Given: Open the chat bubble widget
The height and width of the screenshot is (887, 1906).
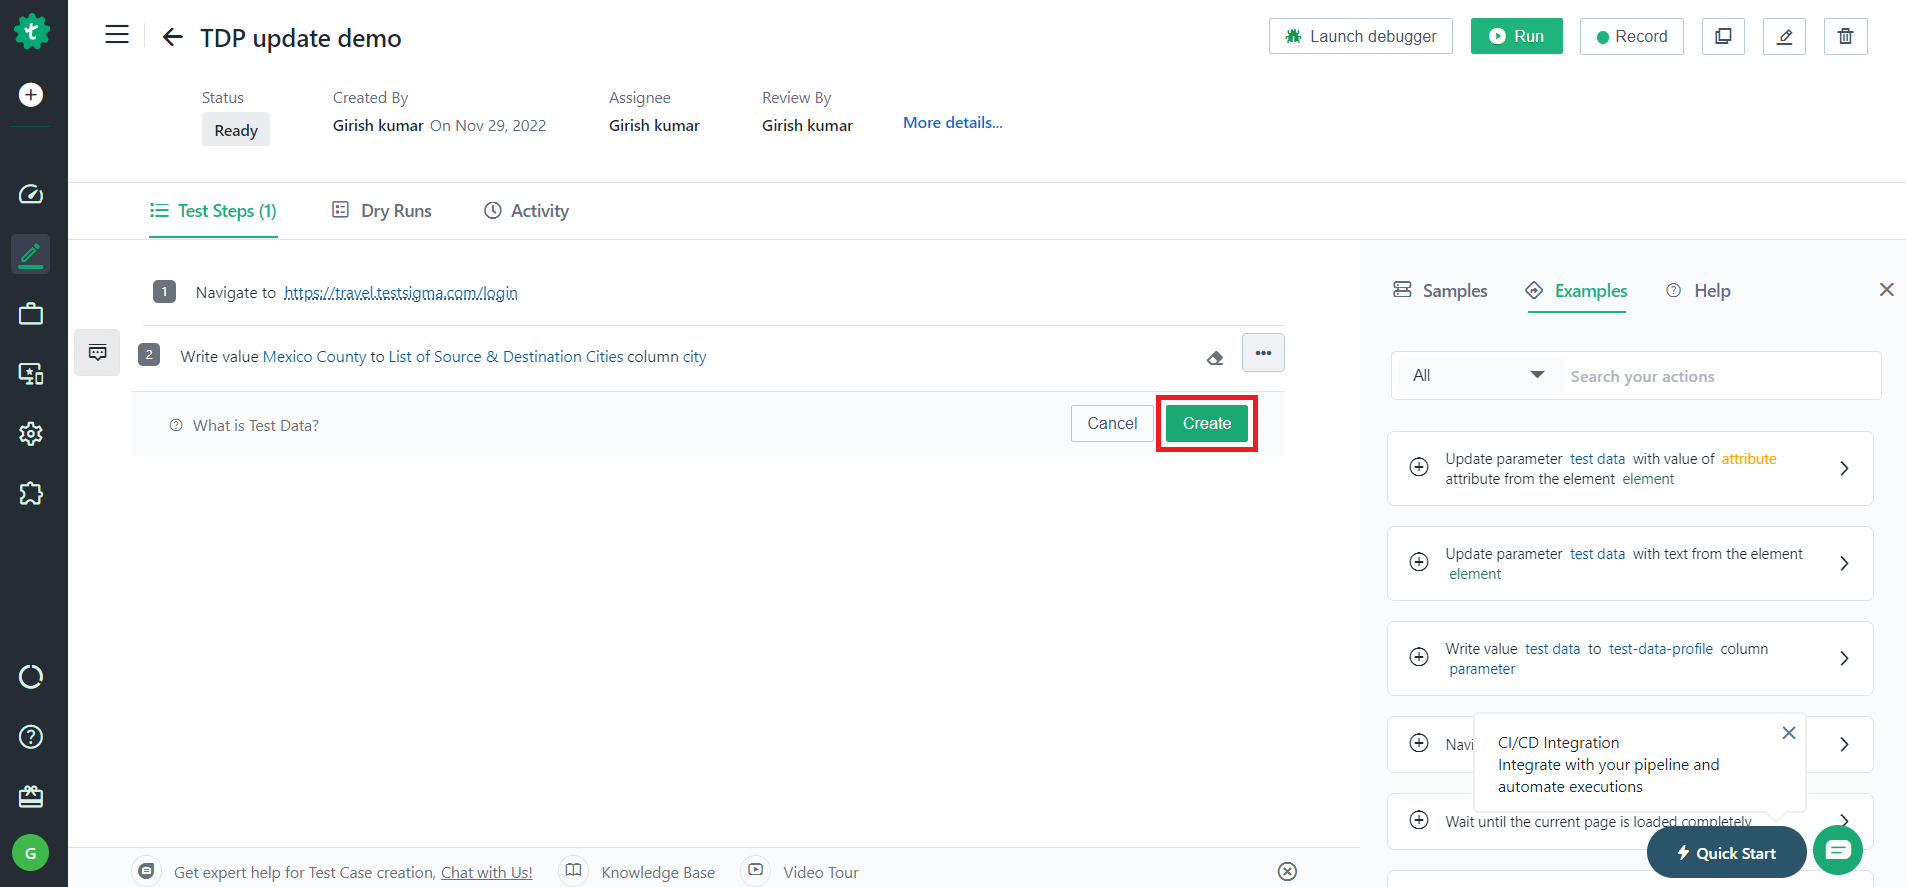Looking at the screenshot, I should click(1838, 850).
